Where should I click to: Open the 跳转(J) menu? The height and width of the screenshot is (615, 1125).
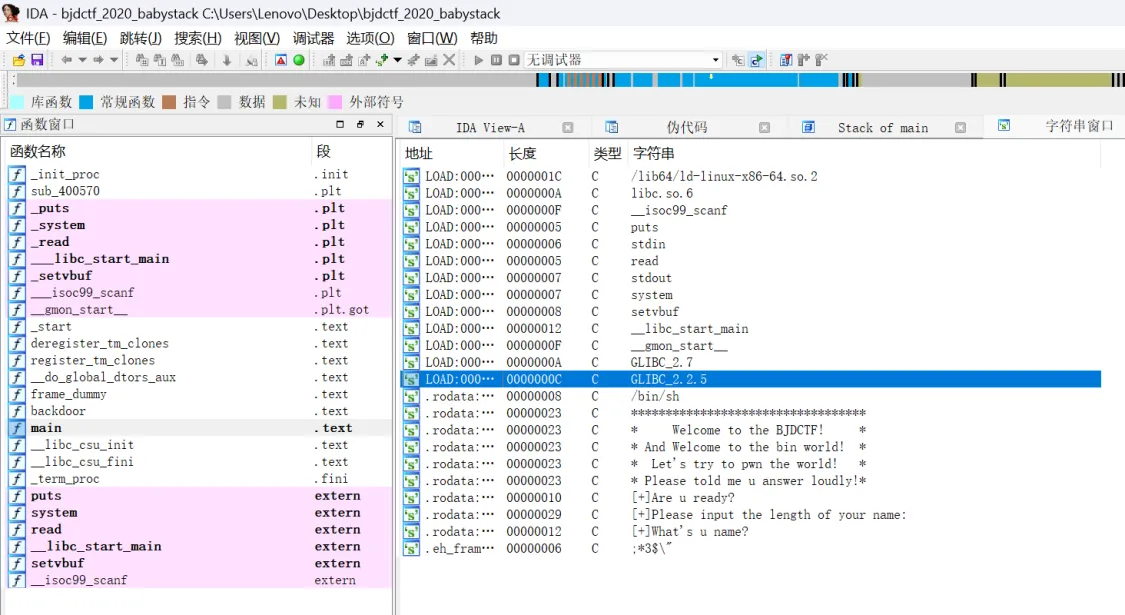pos(141,38)
